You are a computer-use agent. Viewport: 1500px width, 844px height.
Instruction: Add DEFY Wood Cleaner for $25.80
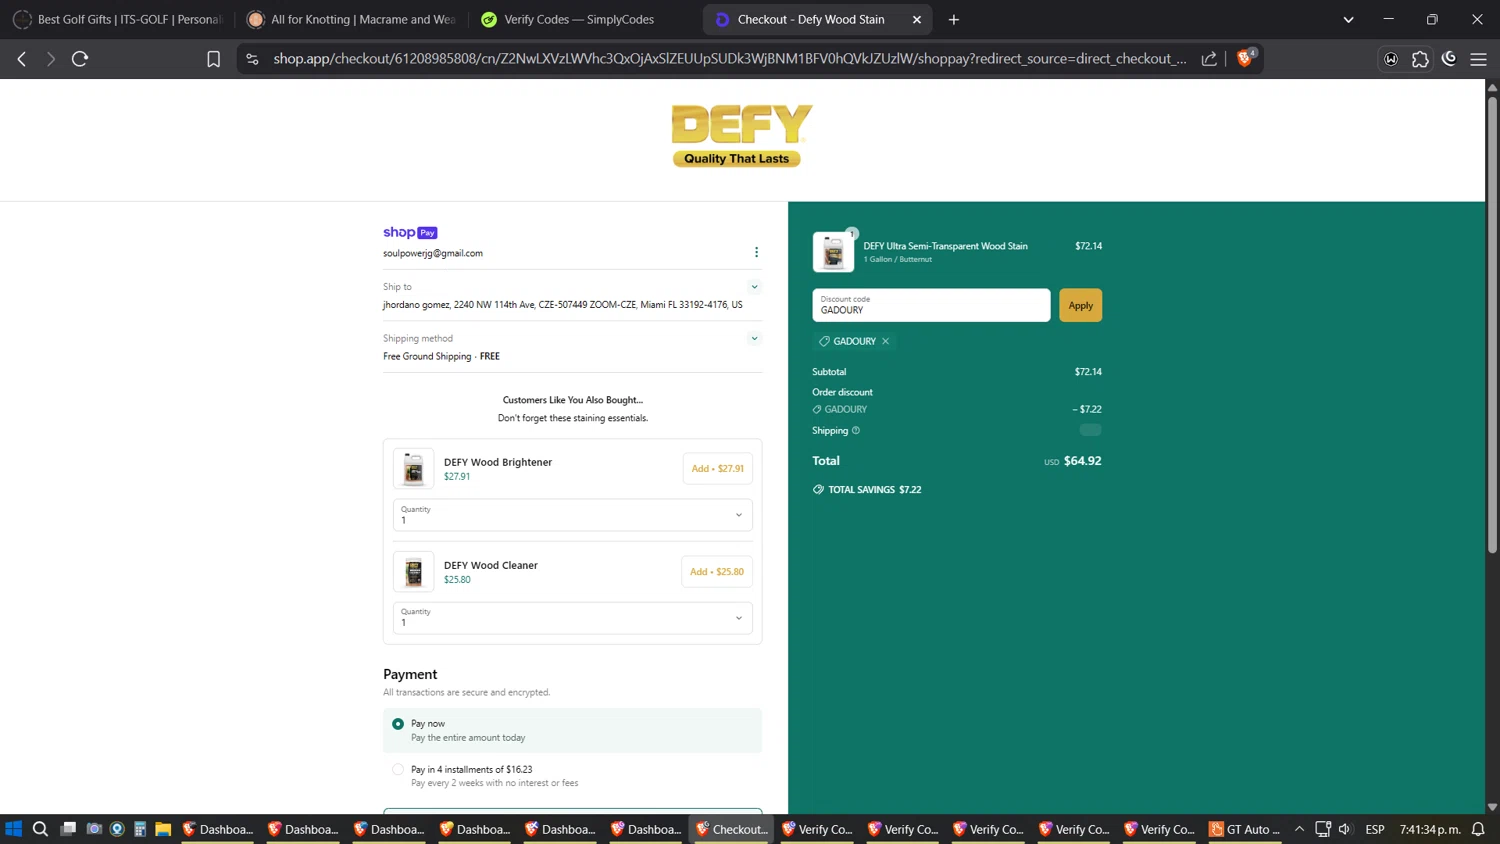717,571
